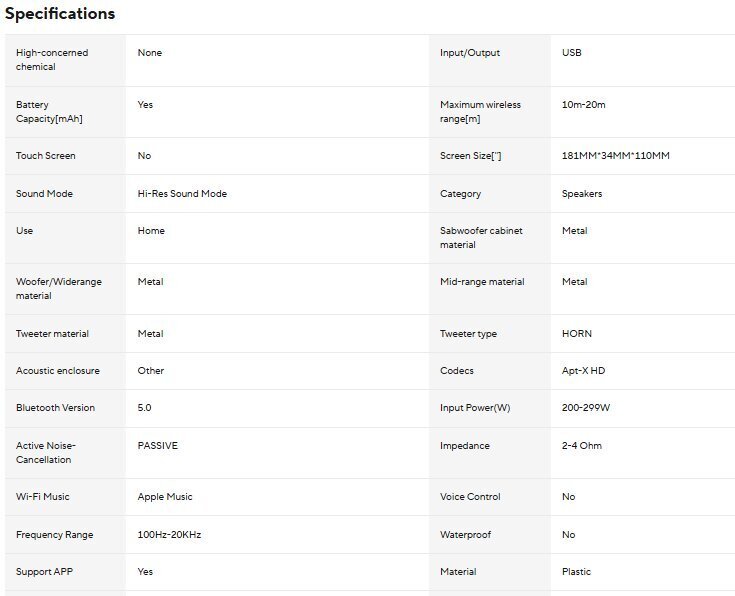Image resolution: width=735 pixels, height=596 pixels.
Task: Select the HORN tweeter type value
Action: coord(576,334)
